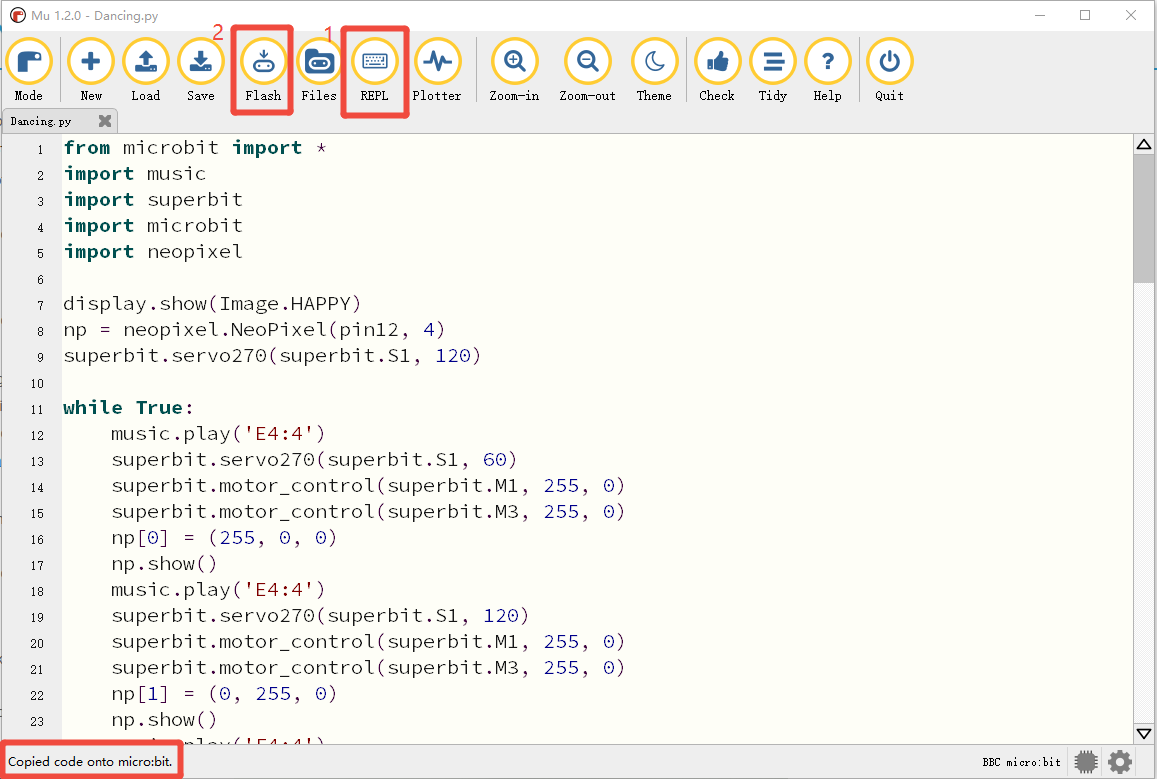Create a New file

pyautogui.click(x=91, y=71)
